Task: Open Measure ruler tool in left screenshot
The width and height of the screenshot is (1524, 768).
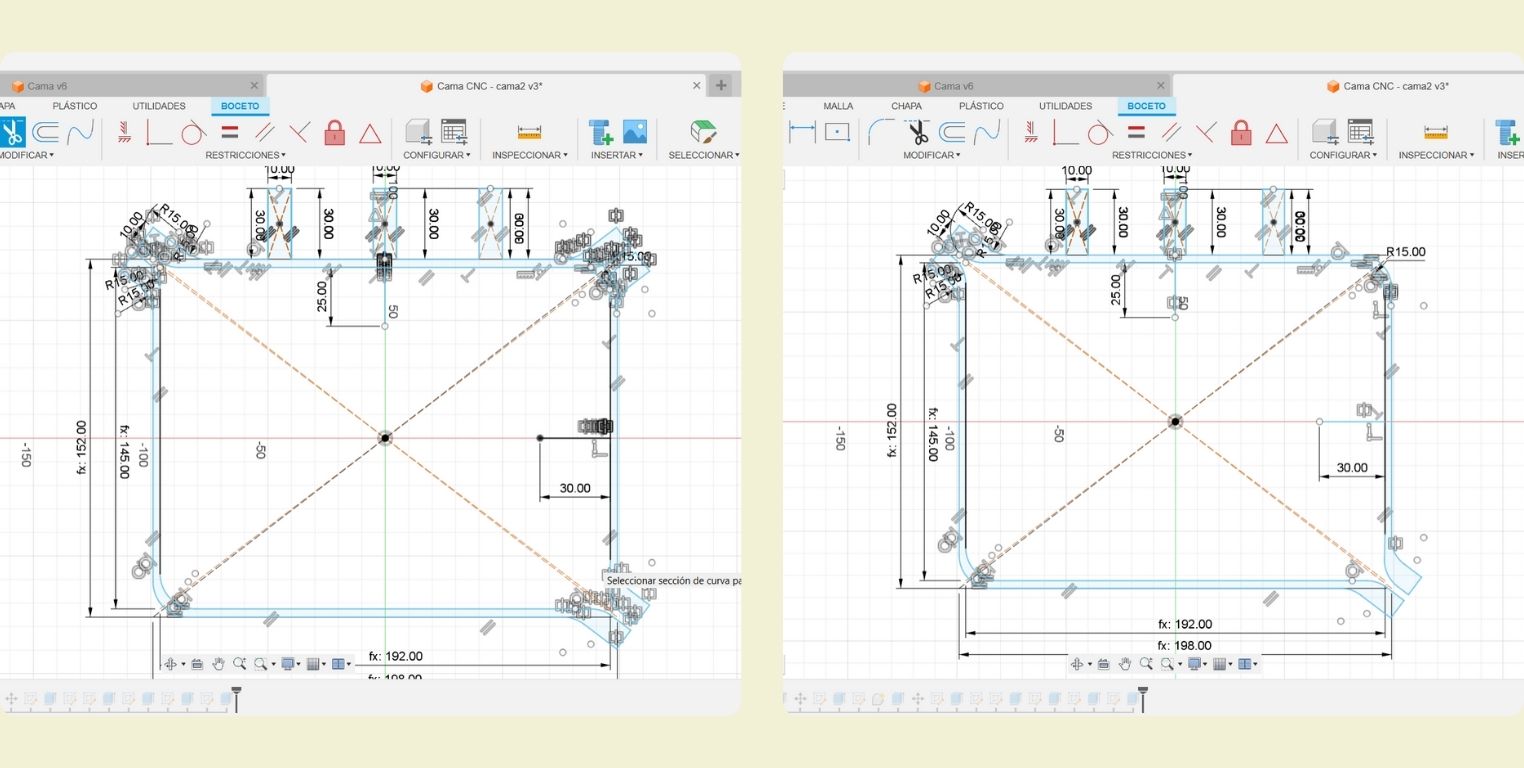Action: (x=529, y=132)
